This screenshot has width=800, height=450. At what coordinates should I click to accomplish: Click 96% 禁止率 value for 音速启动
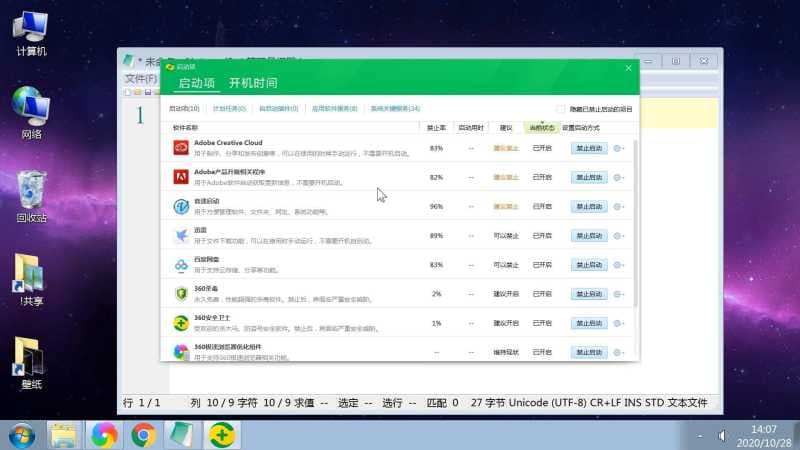coord(436,207)
